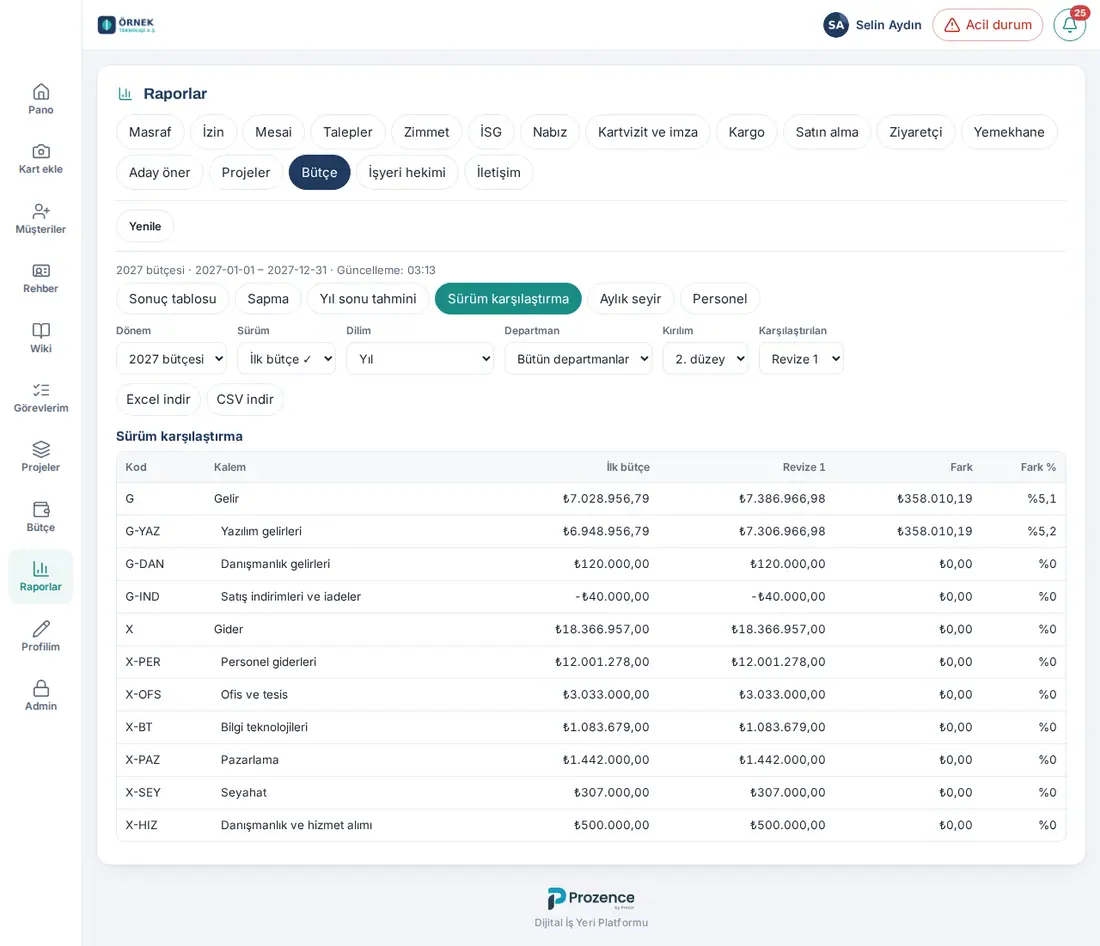1100x946 pixels.
Task: Download report with Excel indir
Action: pos(158,399)
